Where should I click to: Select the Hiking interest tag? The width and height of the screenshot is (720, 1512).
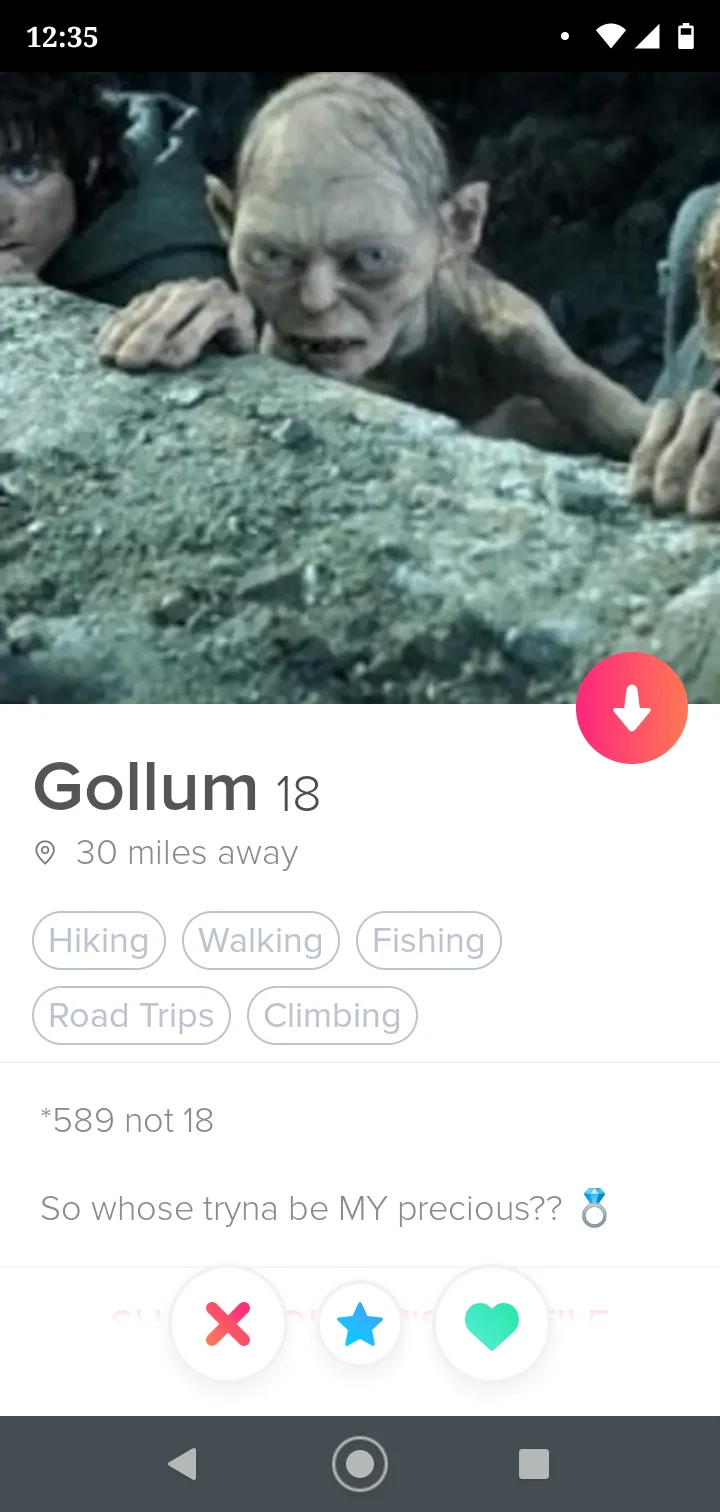click(x=99, y=941)
